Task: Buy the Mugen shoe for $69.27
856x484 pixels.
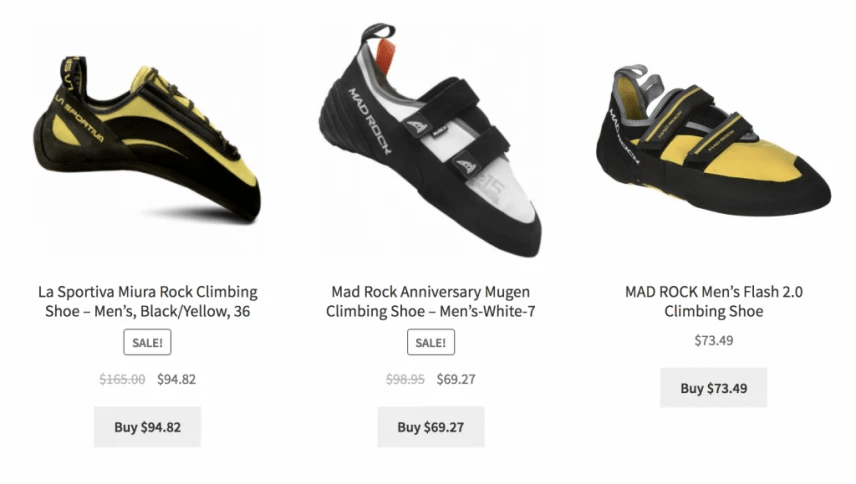Action: [431, 427]
